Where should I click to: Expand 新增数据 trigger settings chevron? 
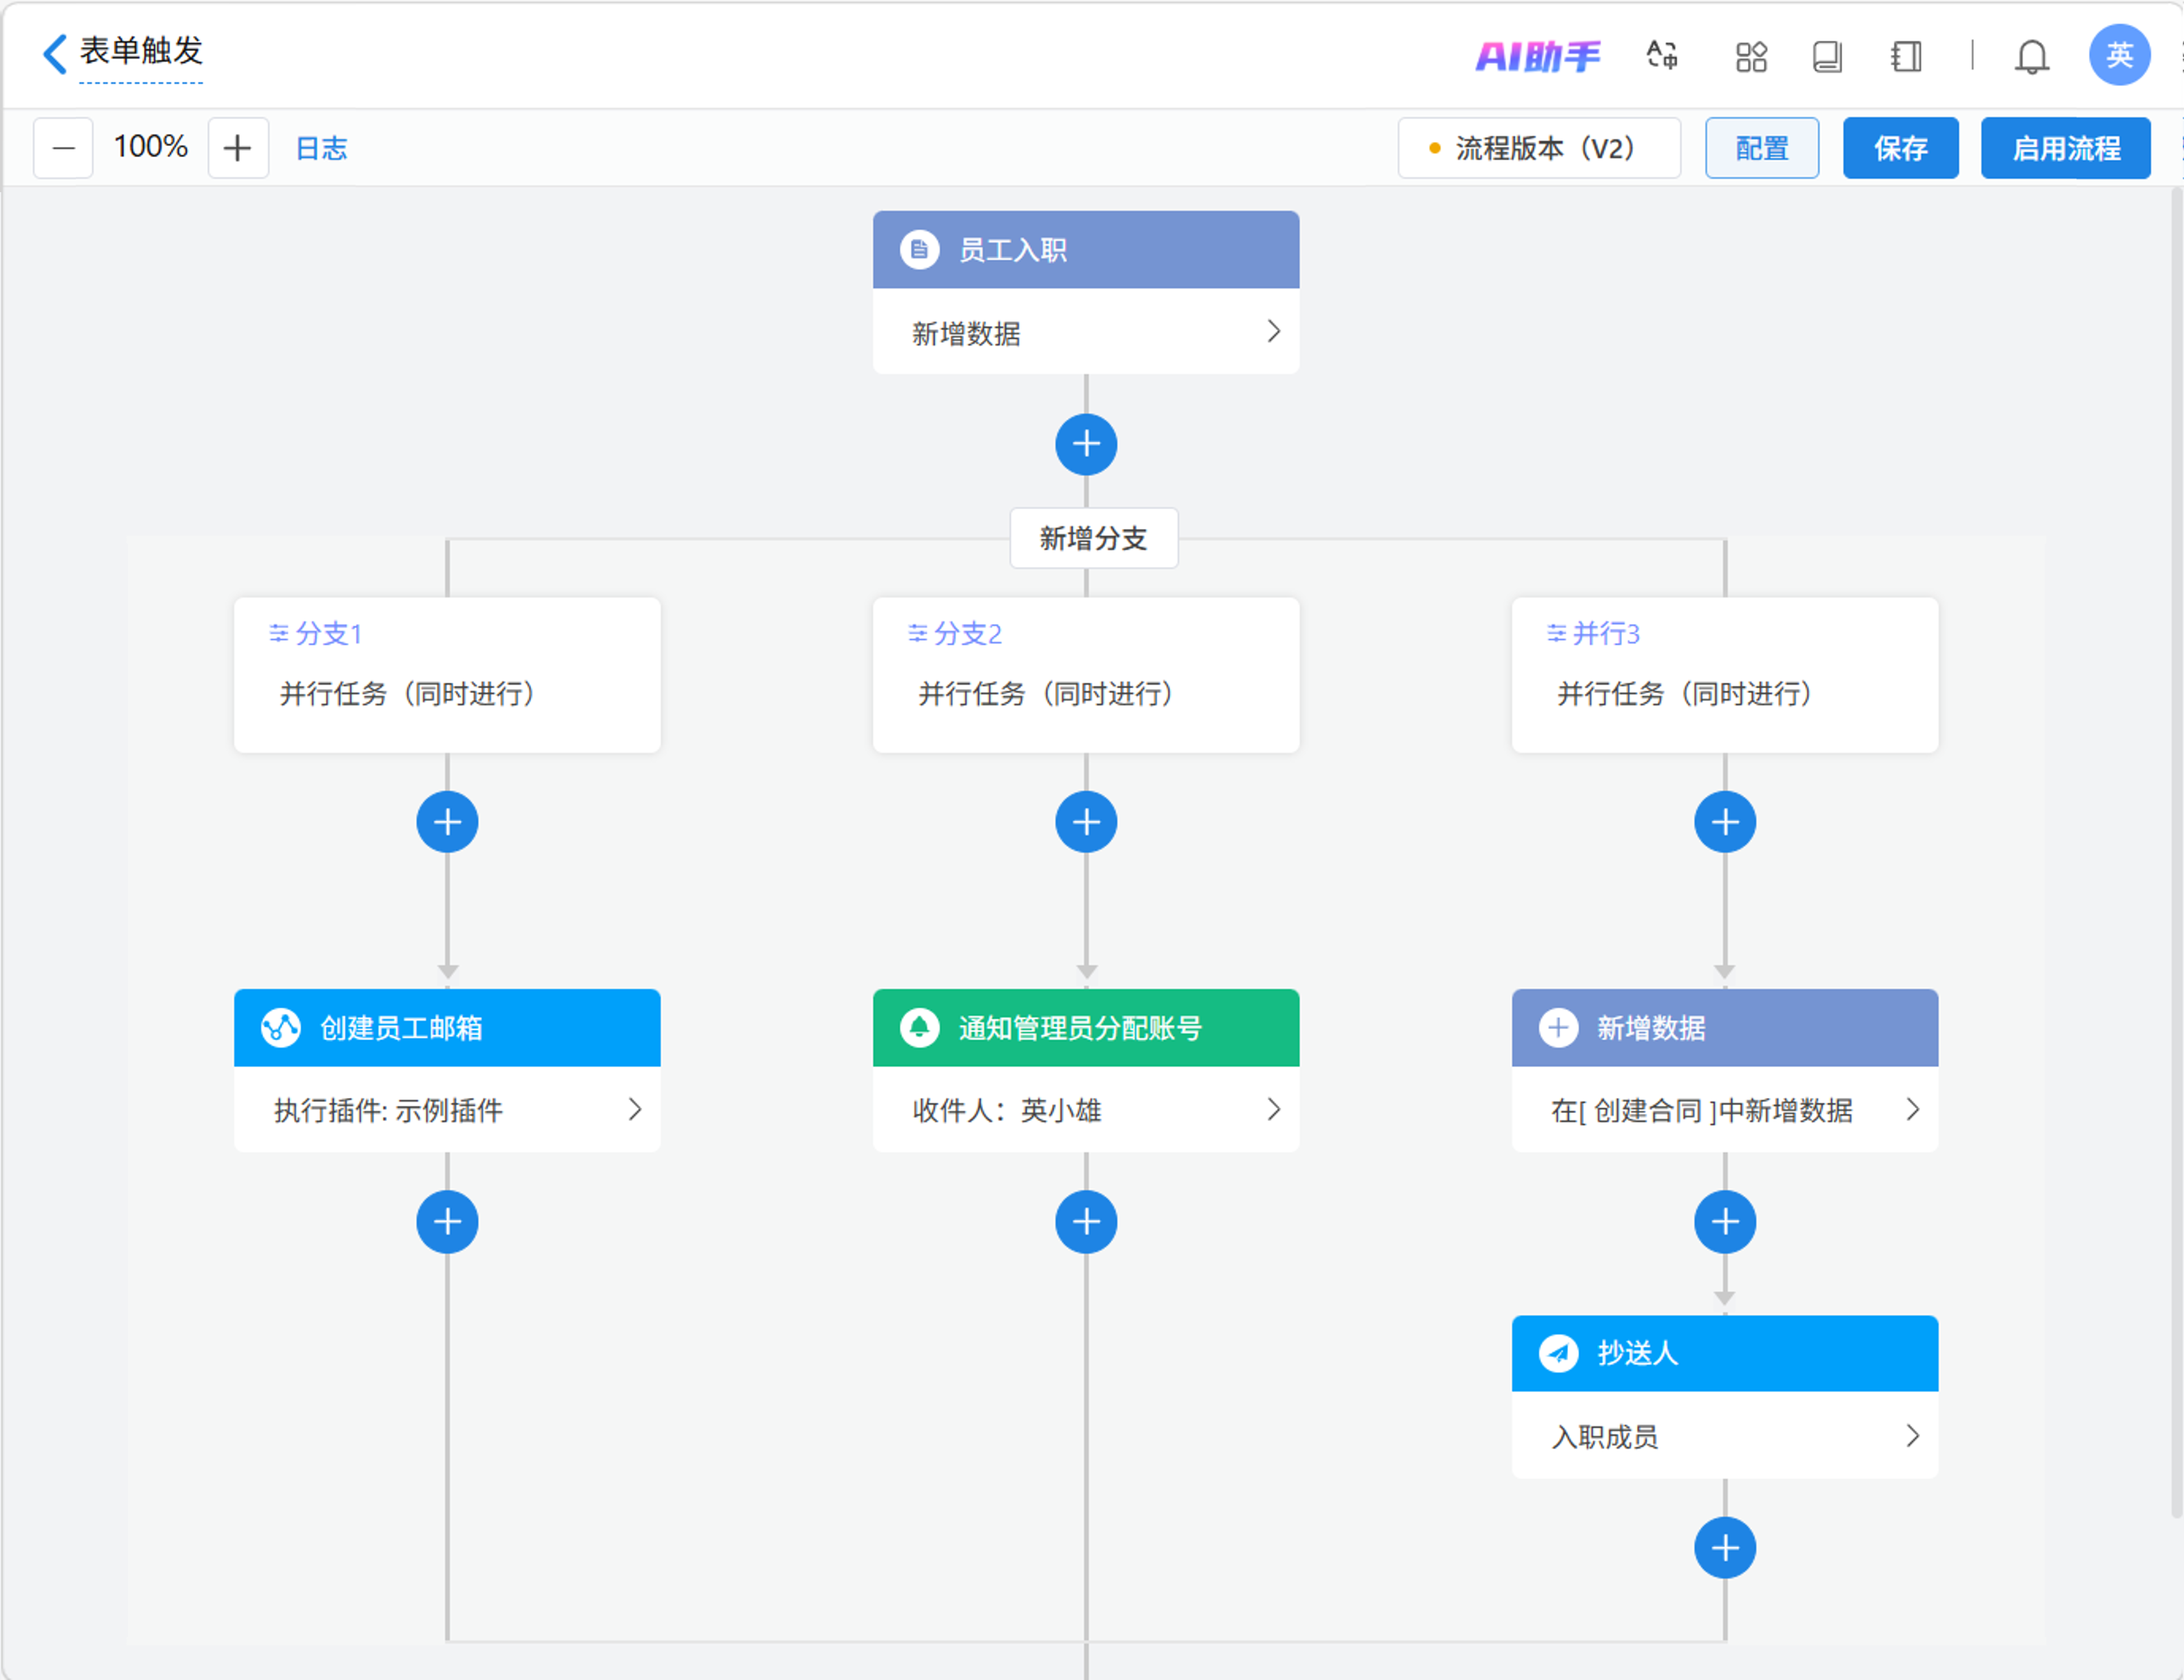coord(1273,332)
